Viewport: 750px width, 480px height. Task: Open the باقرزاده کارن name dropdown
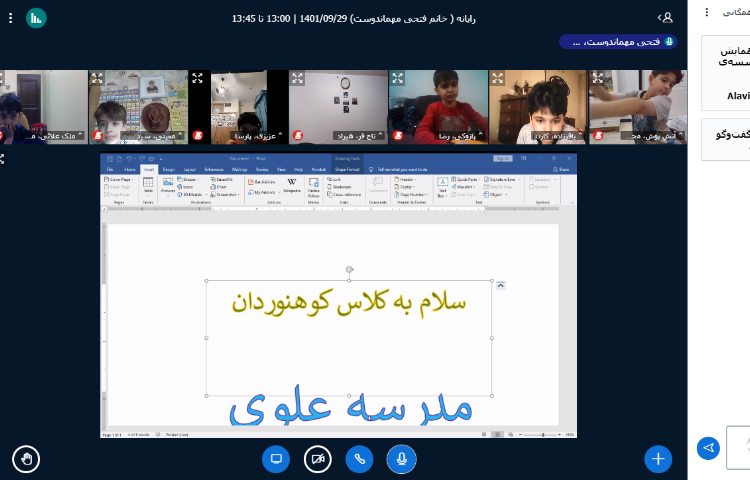(x=558, y=136)
